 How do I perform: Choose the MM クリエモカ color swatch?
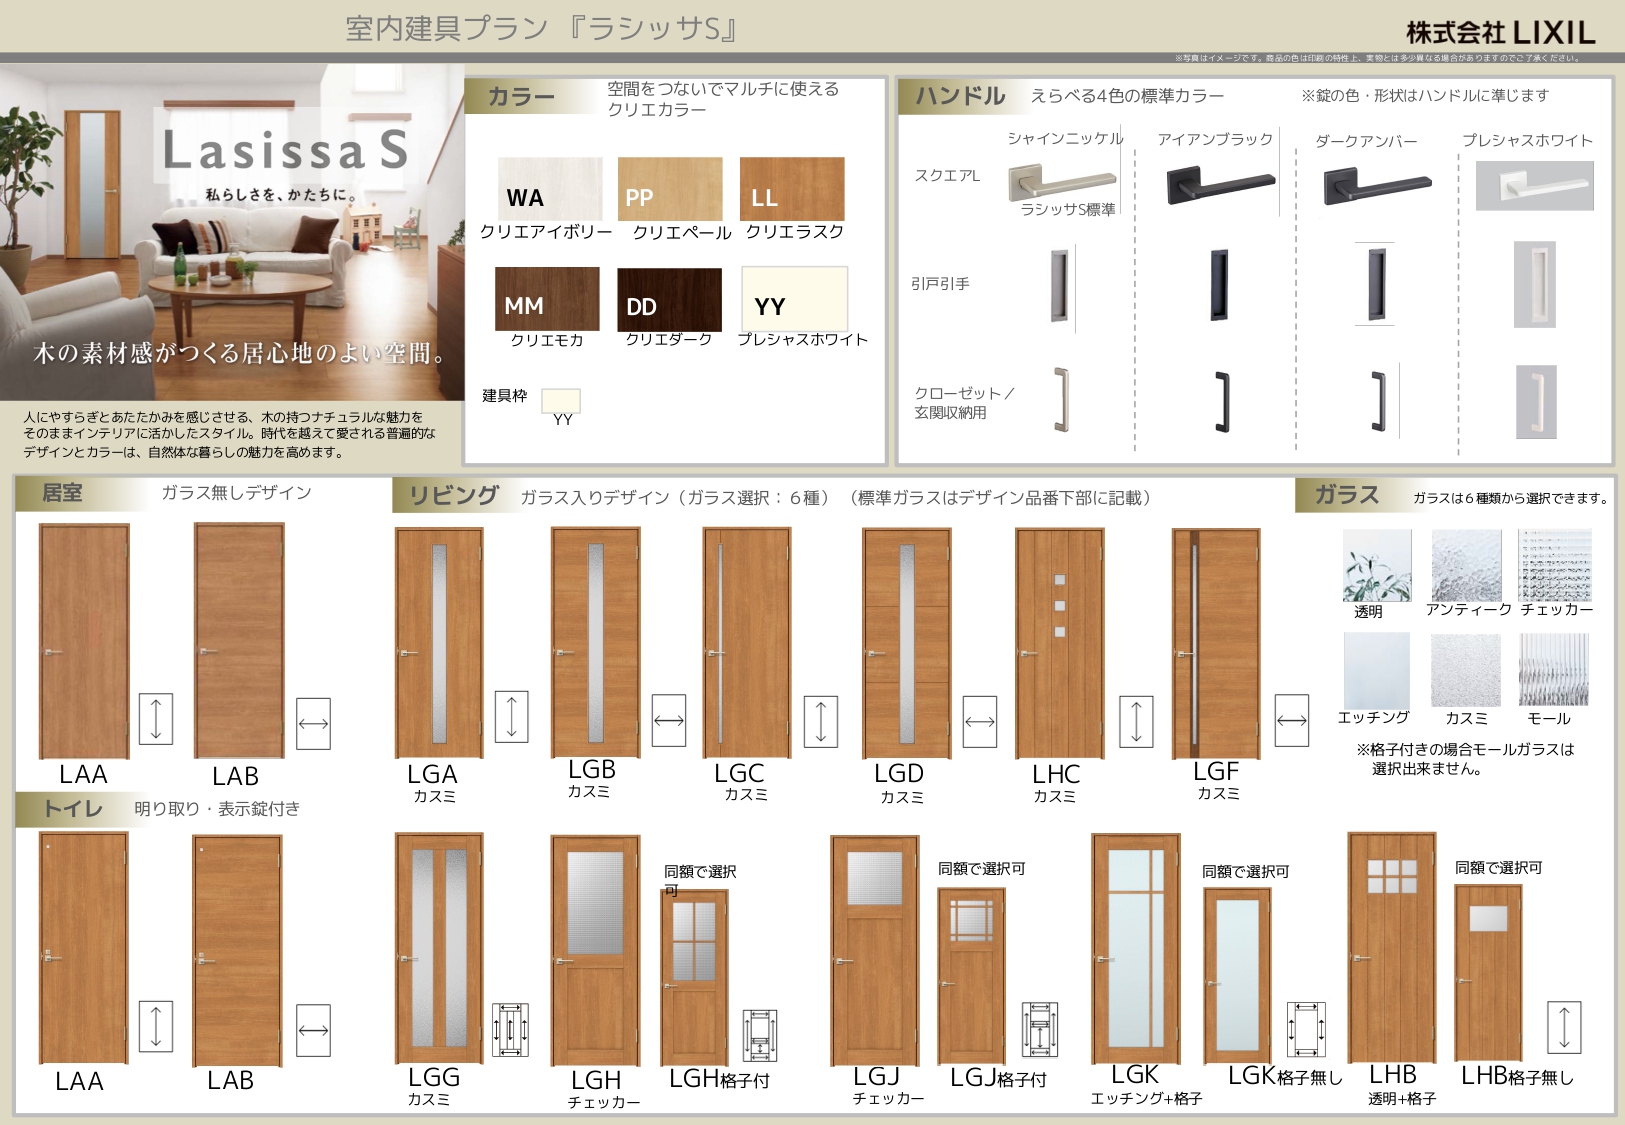point(548,298)
